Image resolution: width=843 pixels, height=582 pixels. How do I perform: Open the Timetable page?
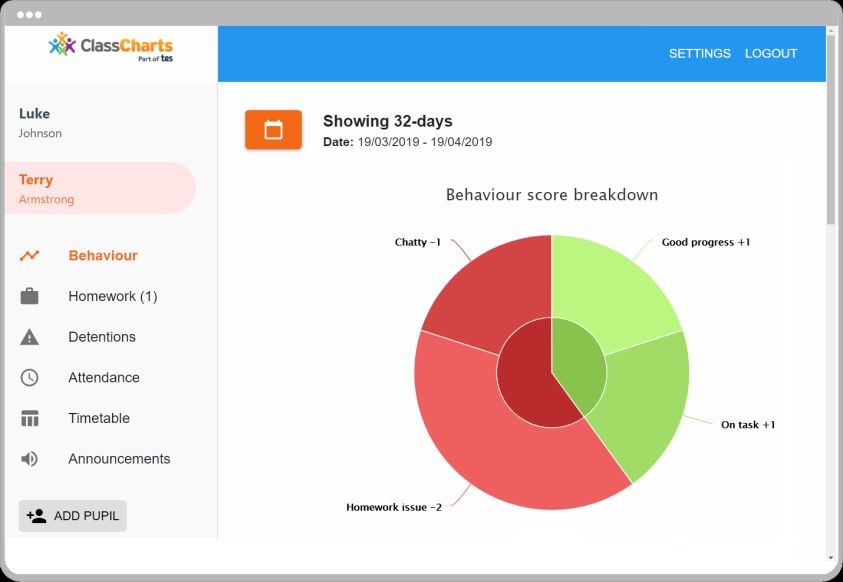click(x=99, y=418)
